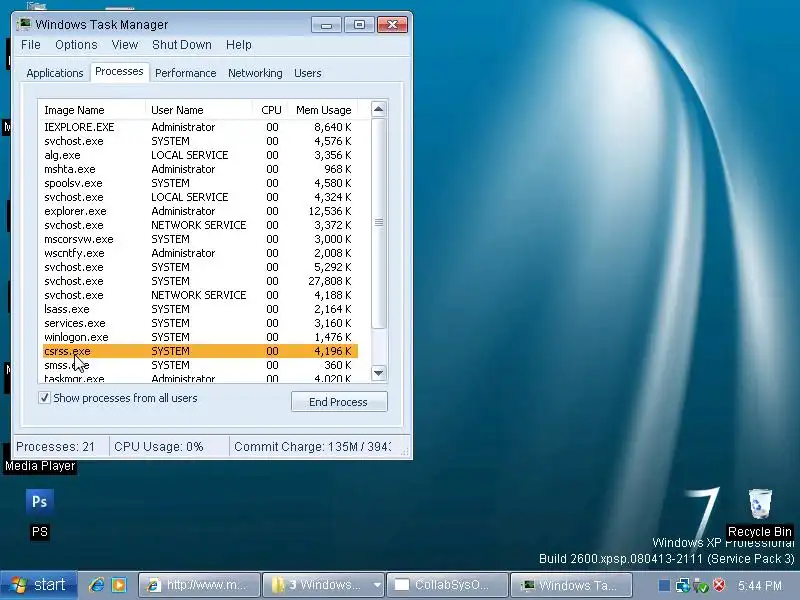Select the winlogon.exe process row
Image resolution: width=800 pixels, height=600 pixels.
200,337
